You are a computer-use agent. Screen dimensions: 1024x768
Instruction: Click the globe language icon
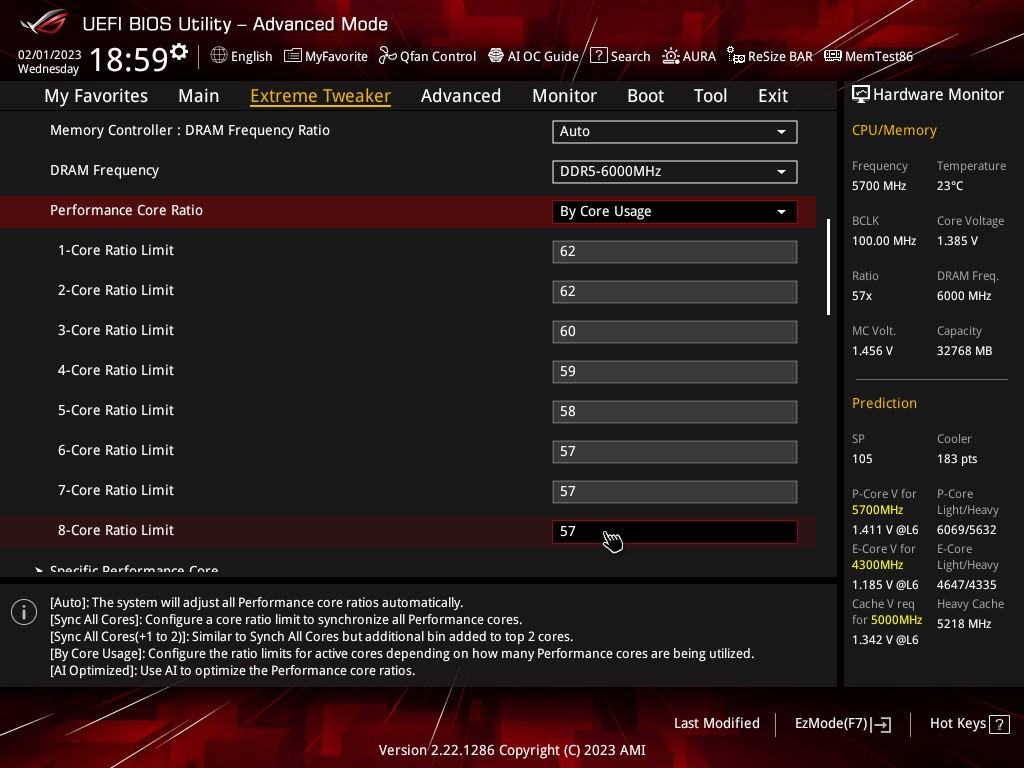click(219, 56)
